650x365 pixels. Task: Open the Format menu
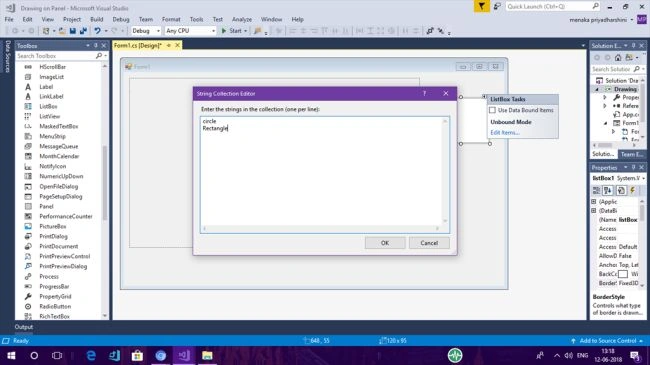(x=171, y=19)
